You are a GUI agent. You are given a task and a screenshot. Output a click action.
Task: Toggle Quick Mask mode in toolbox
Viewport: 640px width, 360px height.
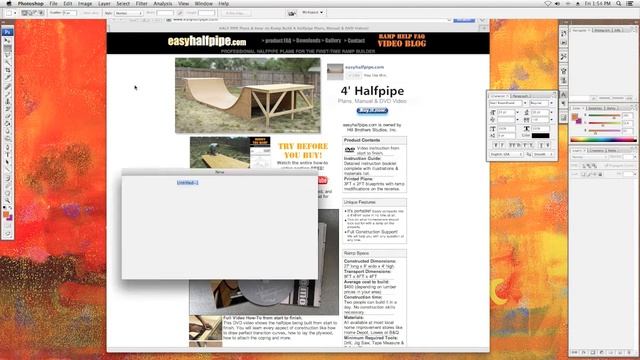7,225
